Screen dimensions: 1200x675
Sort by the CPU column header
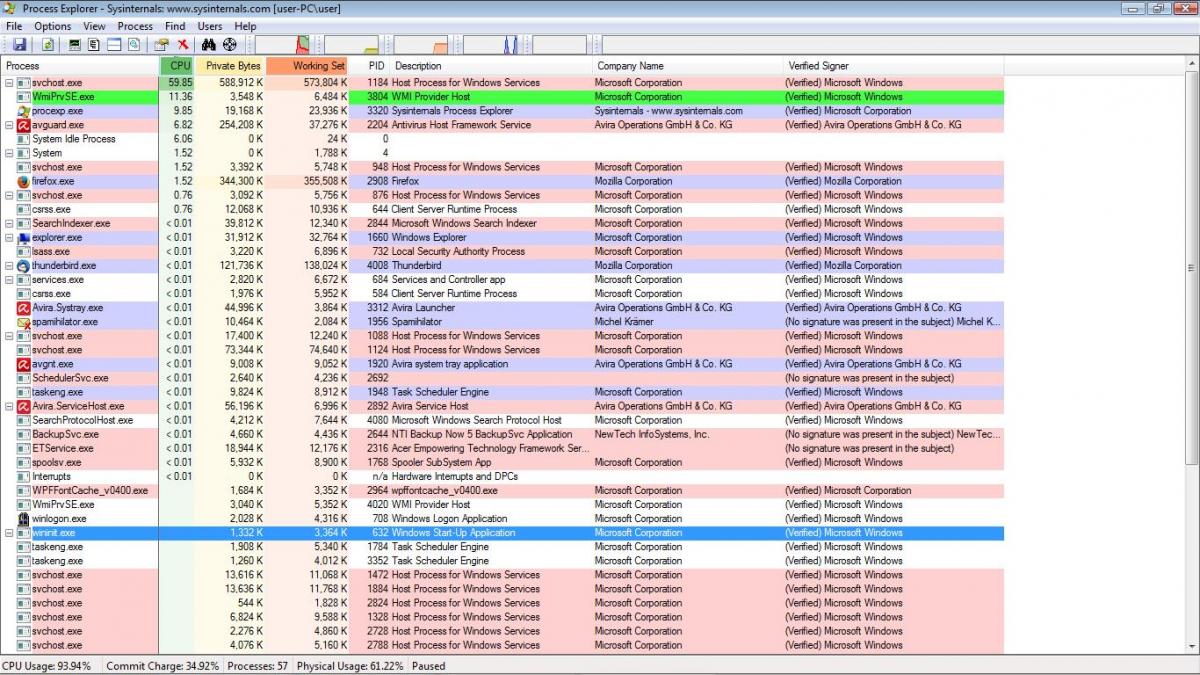[177, 66]
